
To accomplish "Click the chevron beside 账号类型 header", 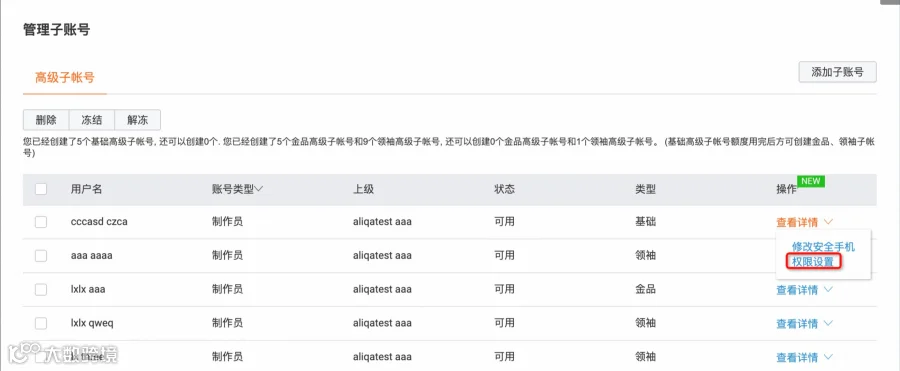I will (x=259, y=189).
